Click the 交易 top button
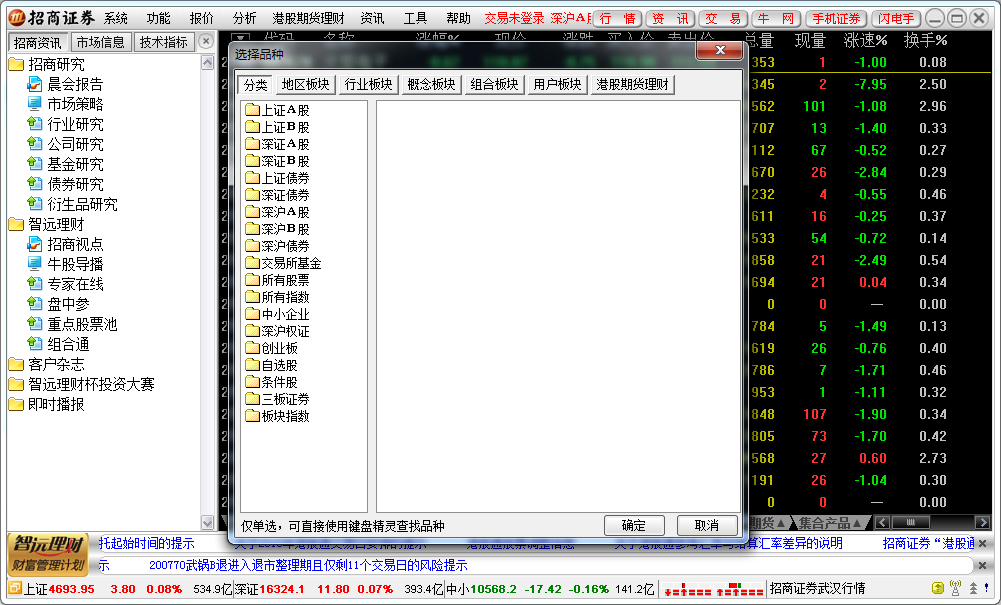Image resolution: width=1001 pixels, height=605 pixels. coord(723,19)
